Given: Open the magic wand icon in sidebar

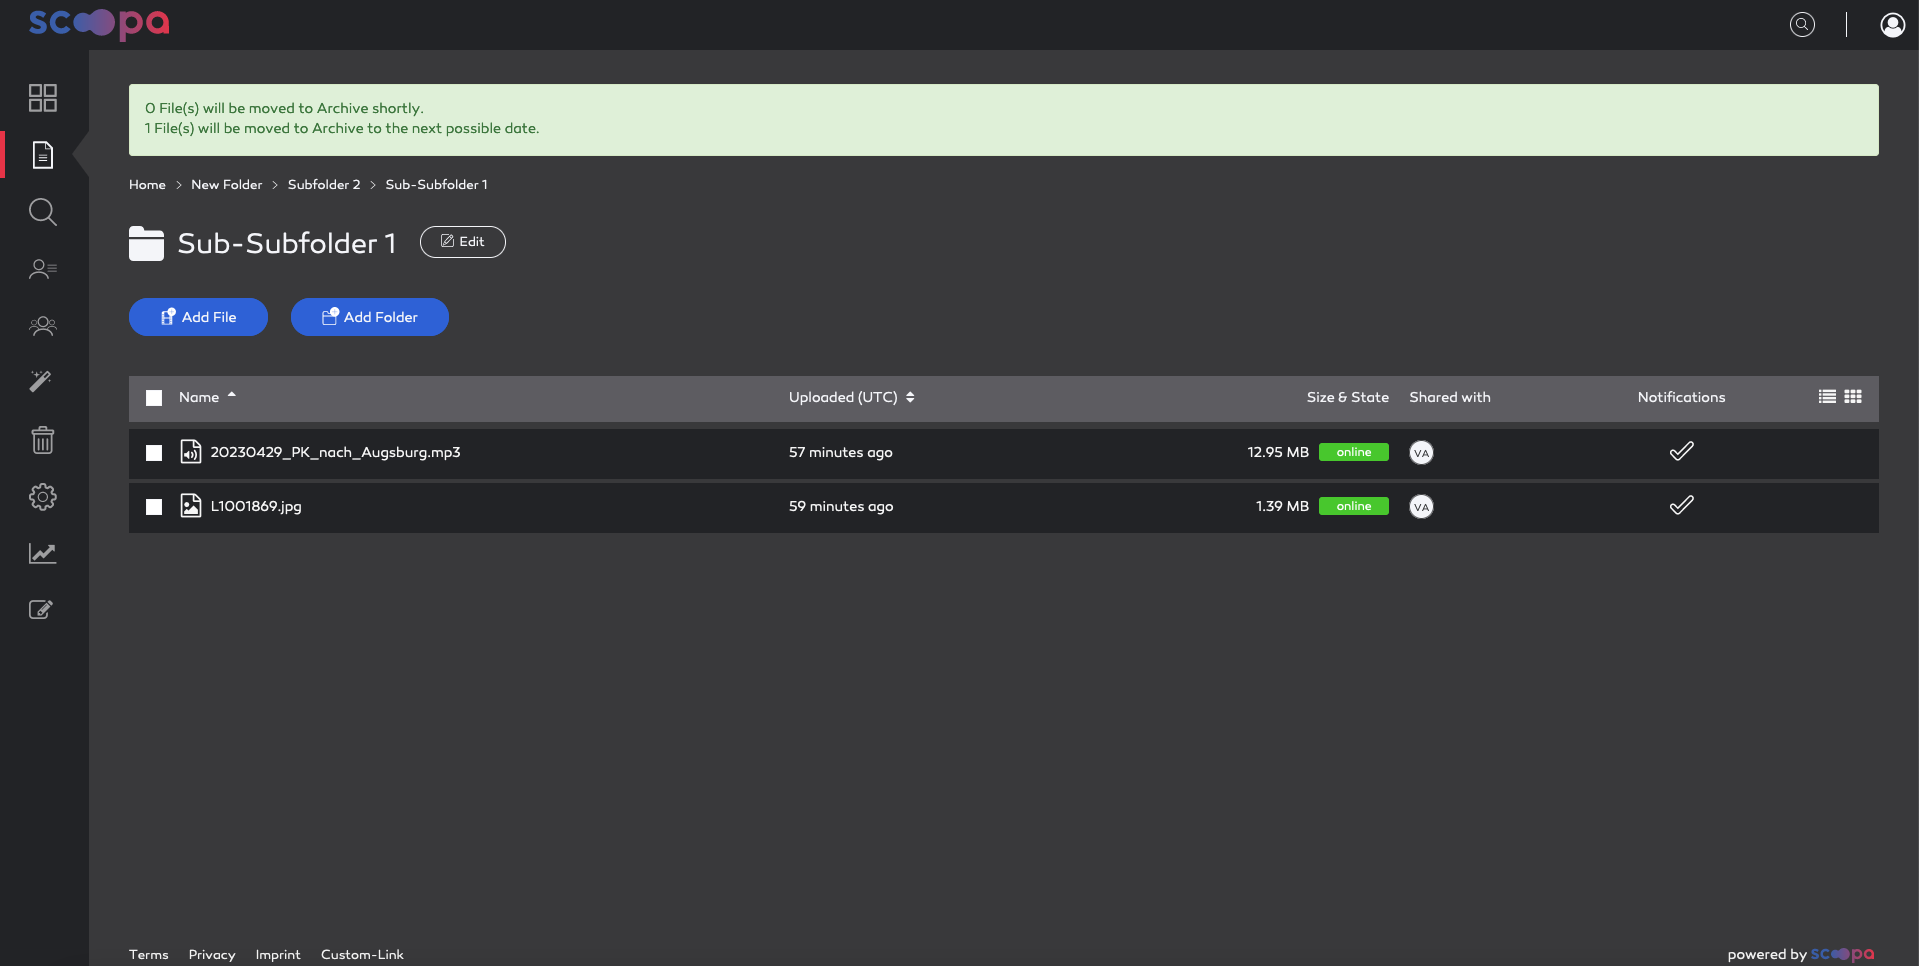Looking at the screenshot, I should [41, 381].
